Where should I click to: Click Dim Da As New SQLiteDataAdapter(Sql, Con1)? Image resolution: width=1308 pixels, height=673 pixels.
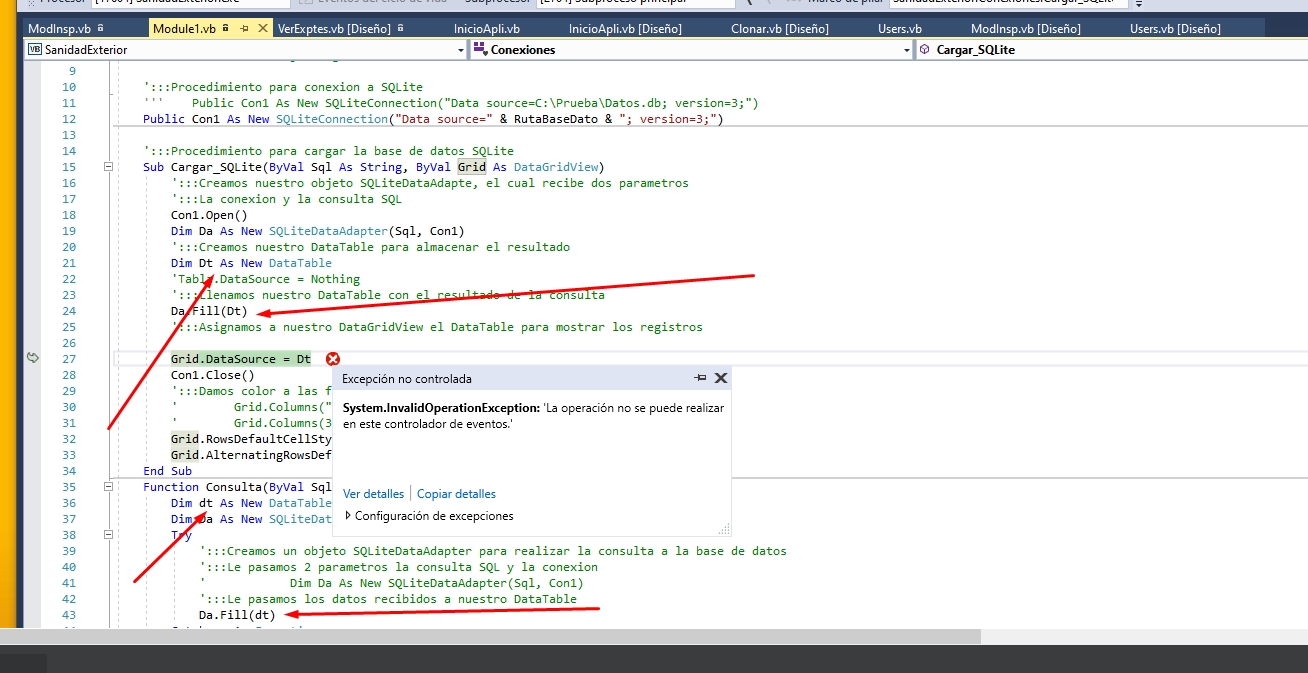click(317, 231)
